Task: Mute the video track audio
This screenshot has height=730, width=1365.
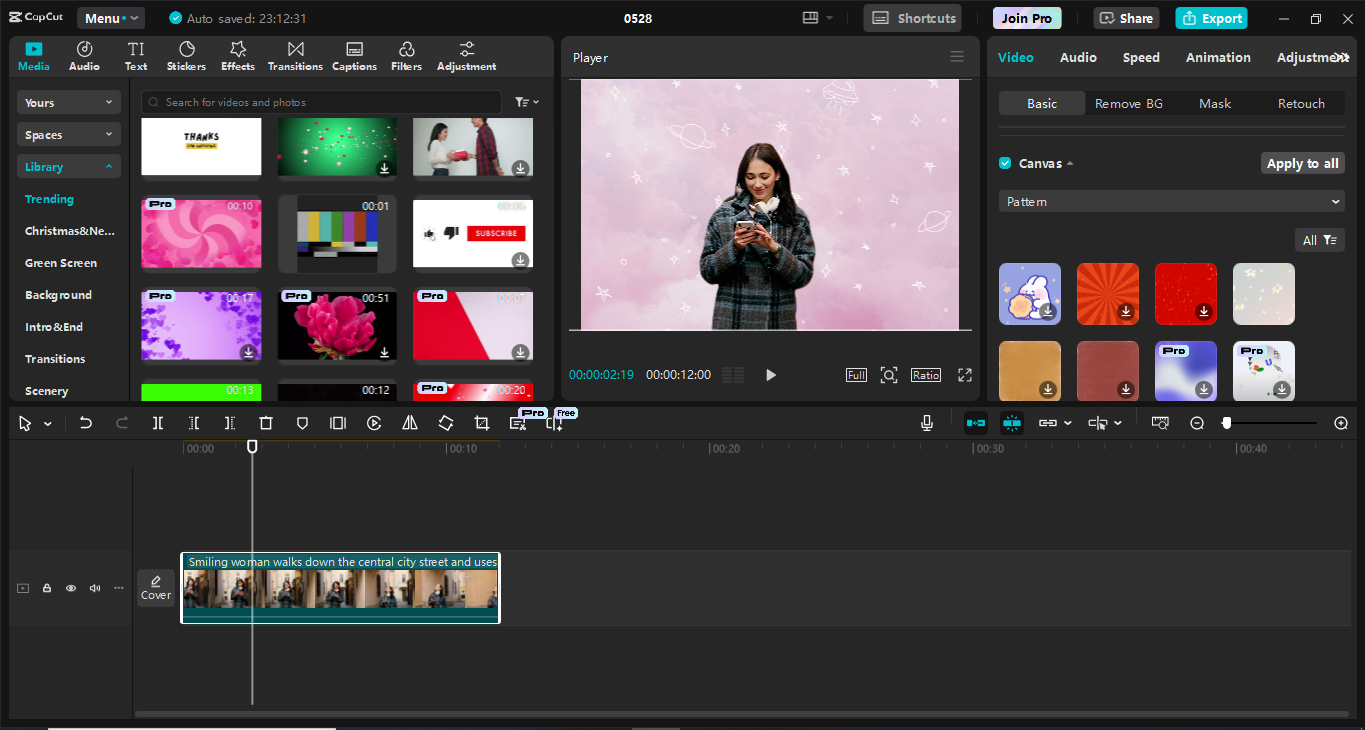Action: point(94,588)
